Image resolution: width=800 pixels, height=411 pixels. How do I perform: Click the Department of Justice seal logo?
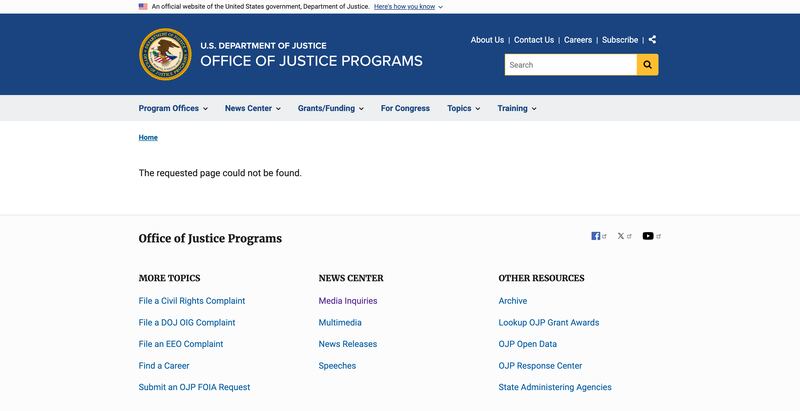click(x=164, y=54)
